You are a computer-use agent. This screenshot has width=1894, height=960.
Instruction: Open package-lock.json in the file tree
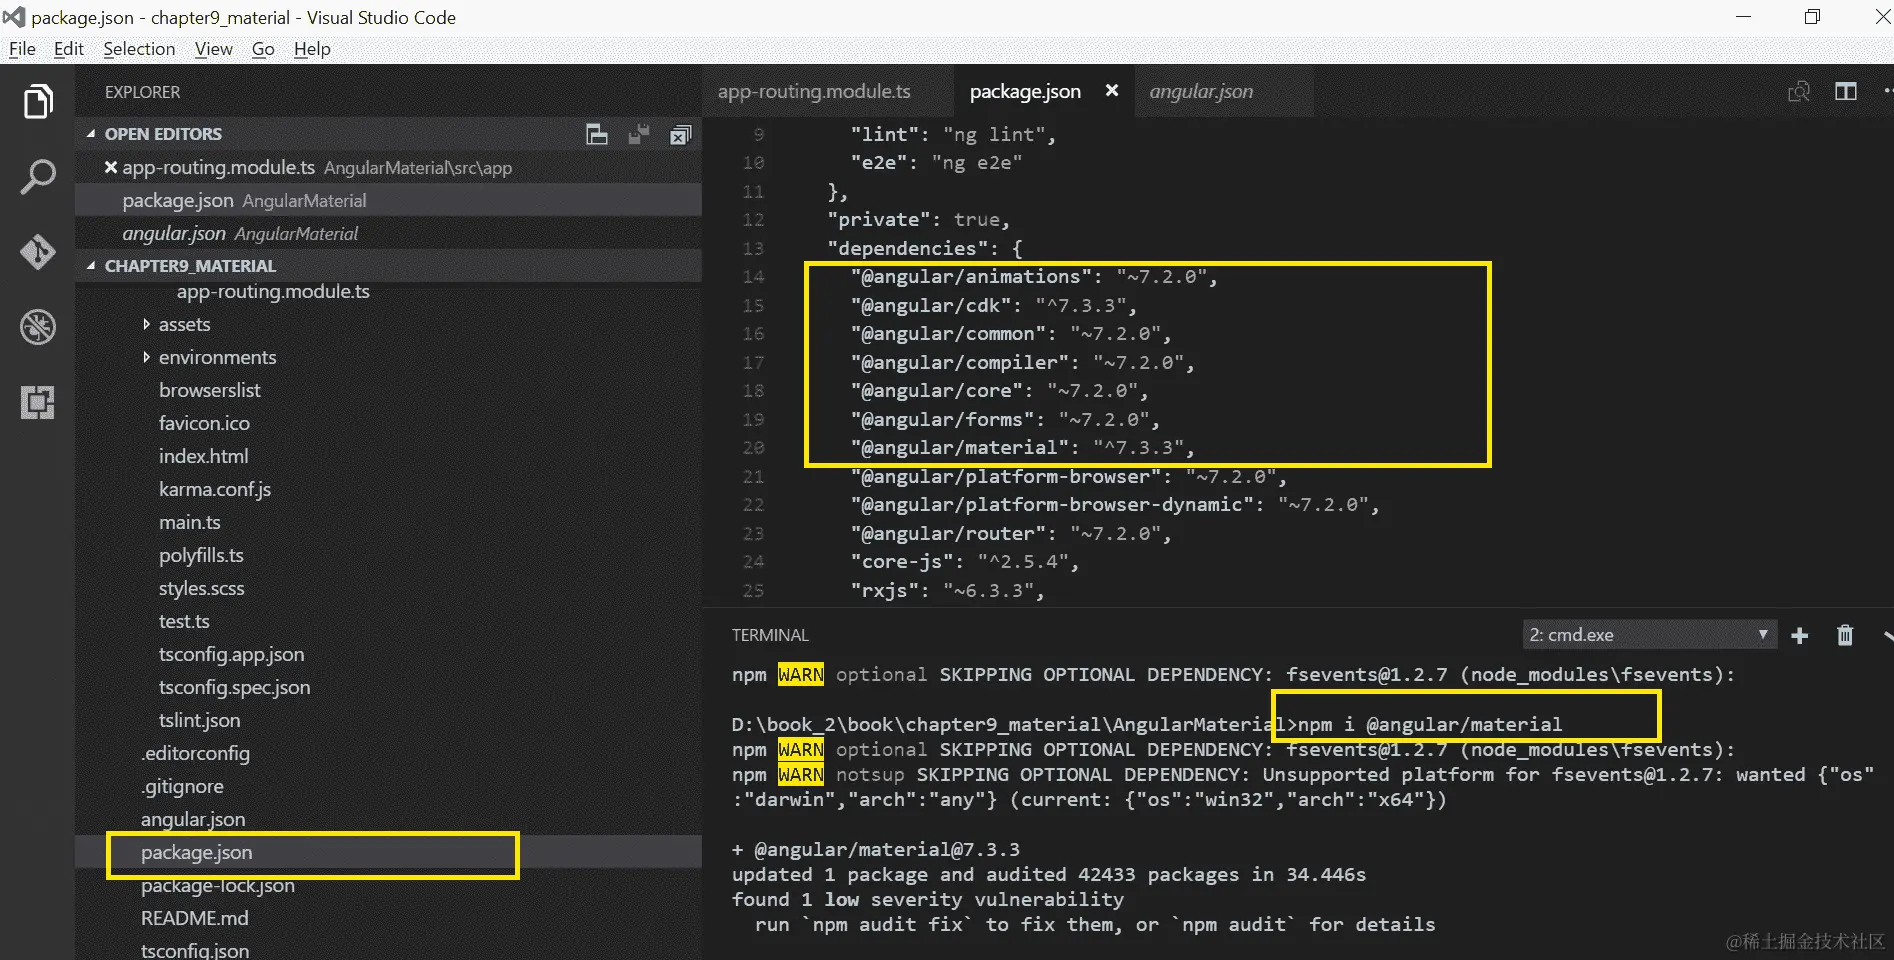[x=218, y=885]
